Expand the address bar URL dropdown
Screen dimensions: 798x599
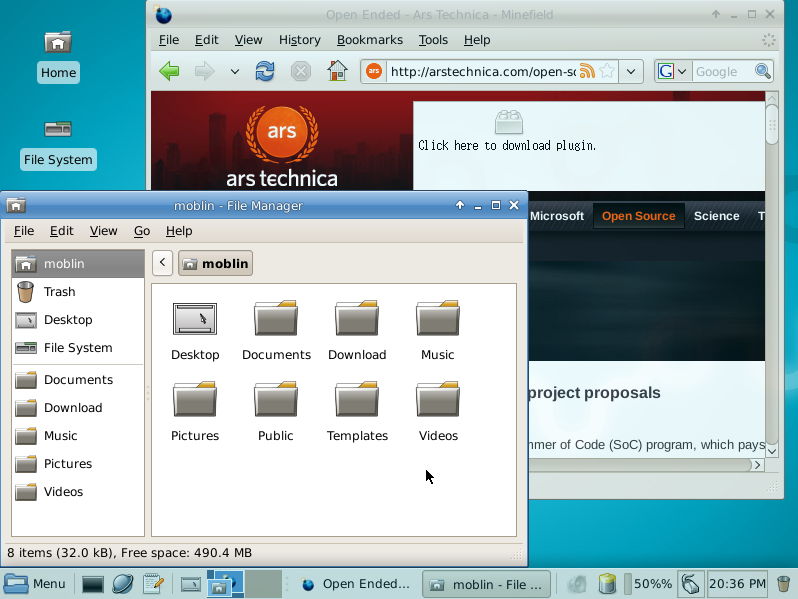(x=631, y=71)
